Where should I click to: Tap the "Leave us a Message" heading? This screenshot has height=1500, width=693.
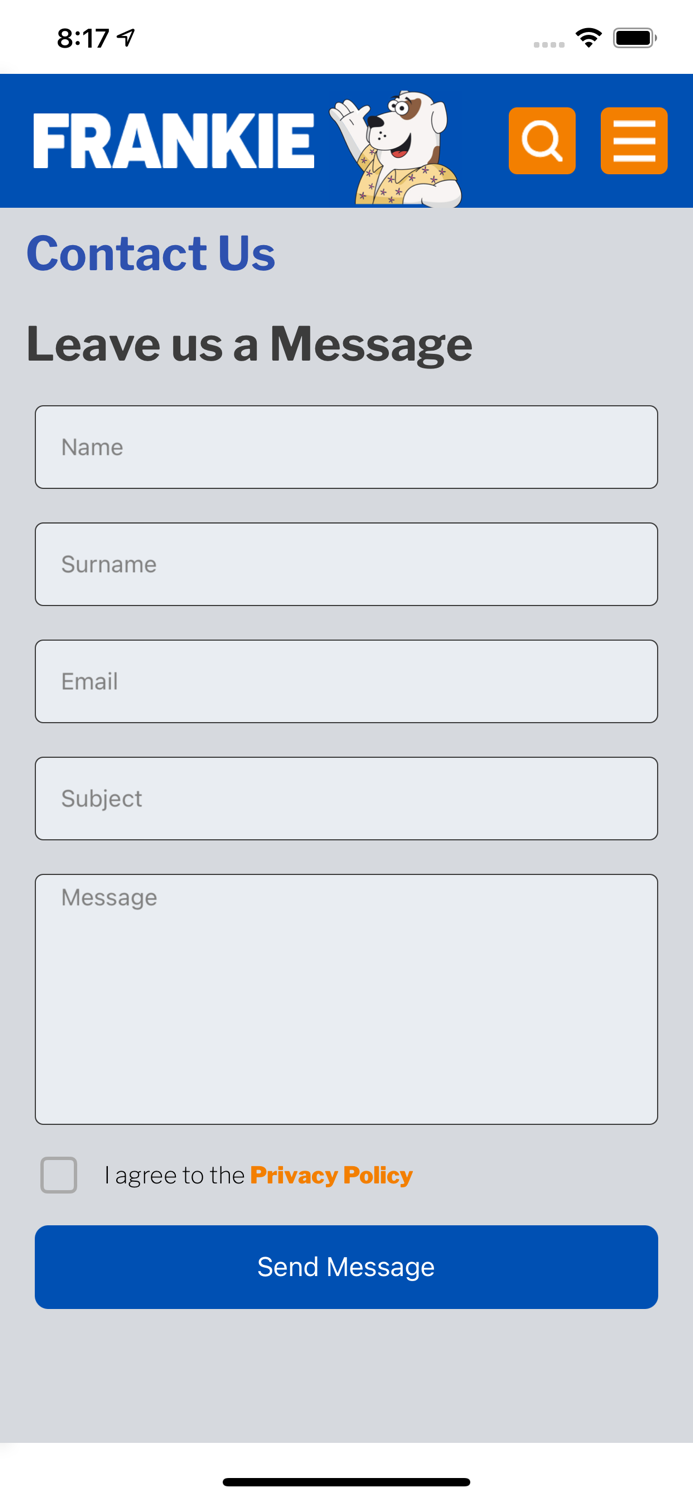coord(249,345)
